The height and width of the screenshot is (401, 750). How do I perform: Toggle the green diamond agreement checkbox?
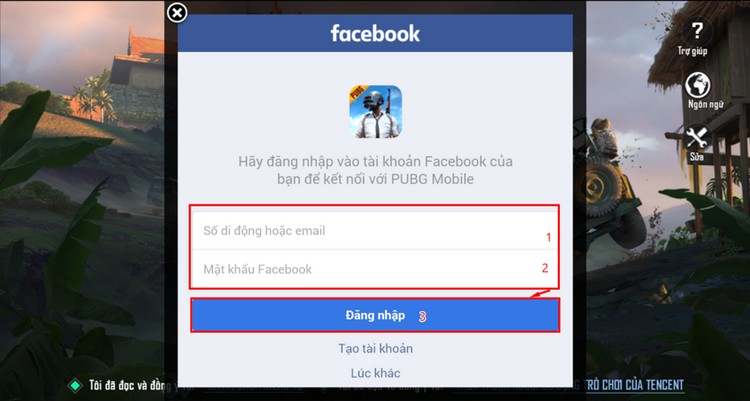pyautogui.click(x=75, y=385)
